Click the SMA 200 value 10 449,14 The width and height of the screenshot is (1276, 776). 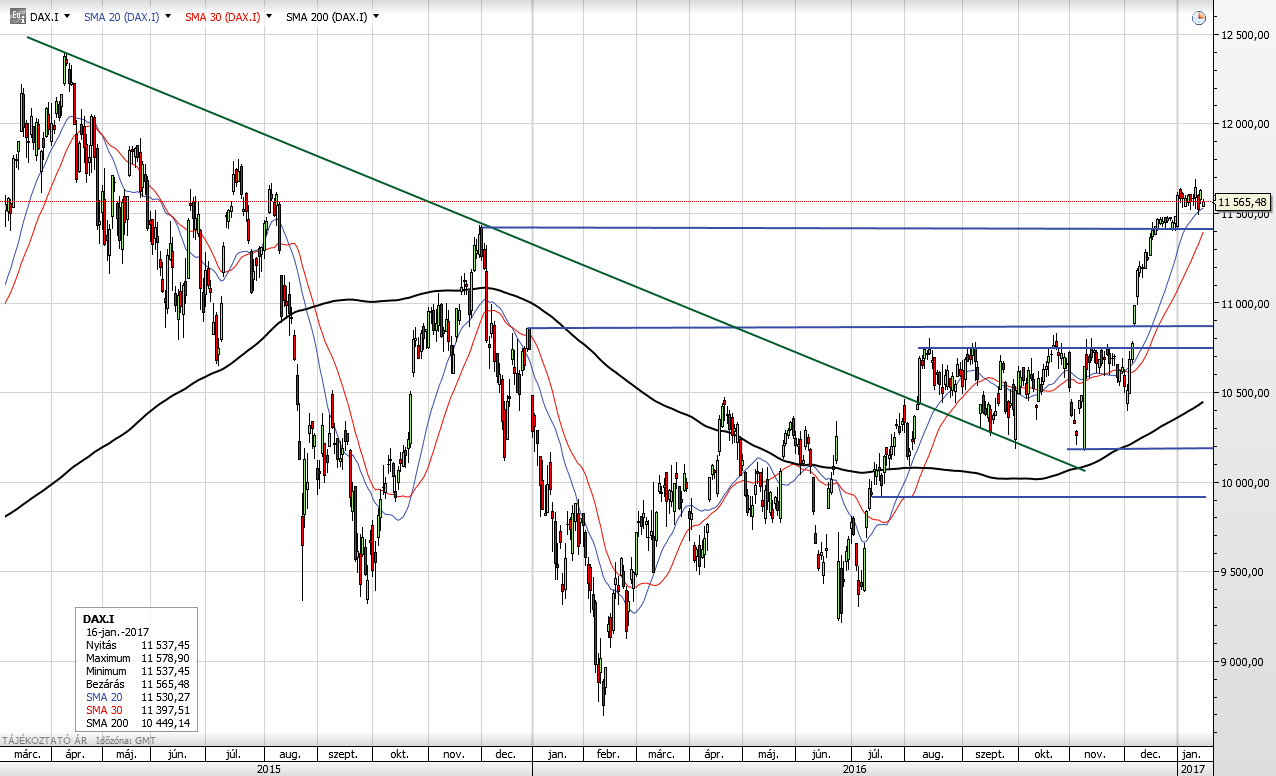pyautogui.click(x=166, y=723)
